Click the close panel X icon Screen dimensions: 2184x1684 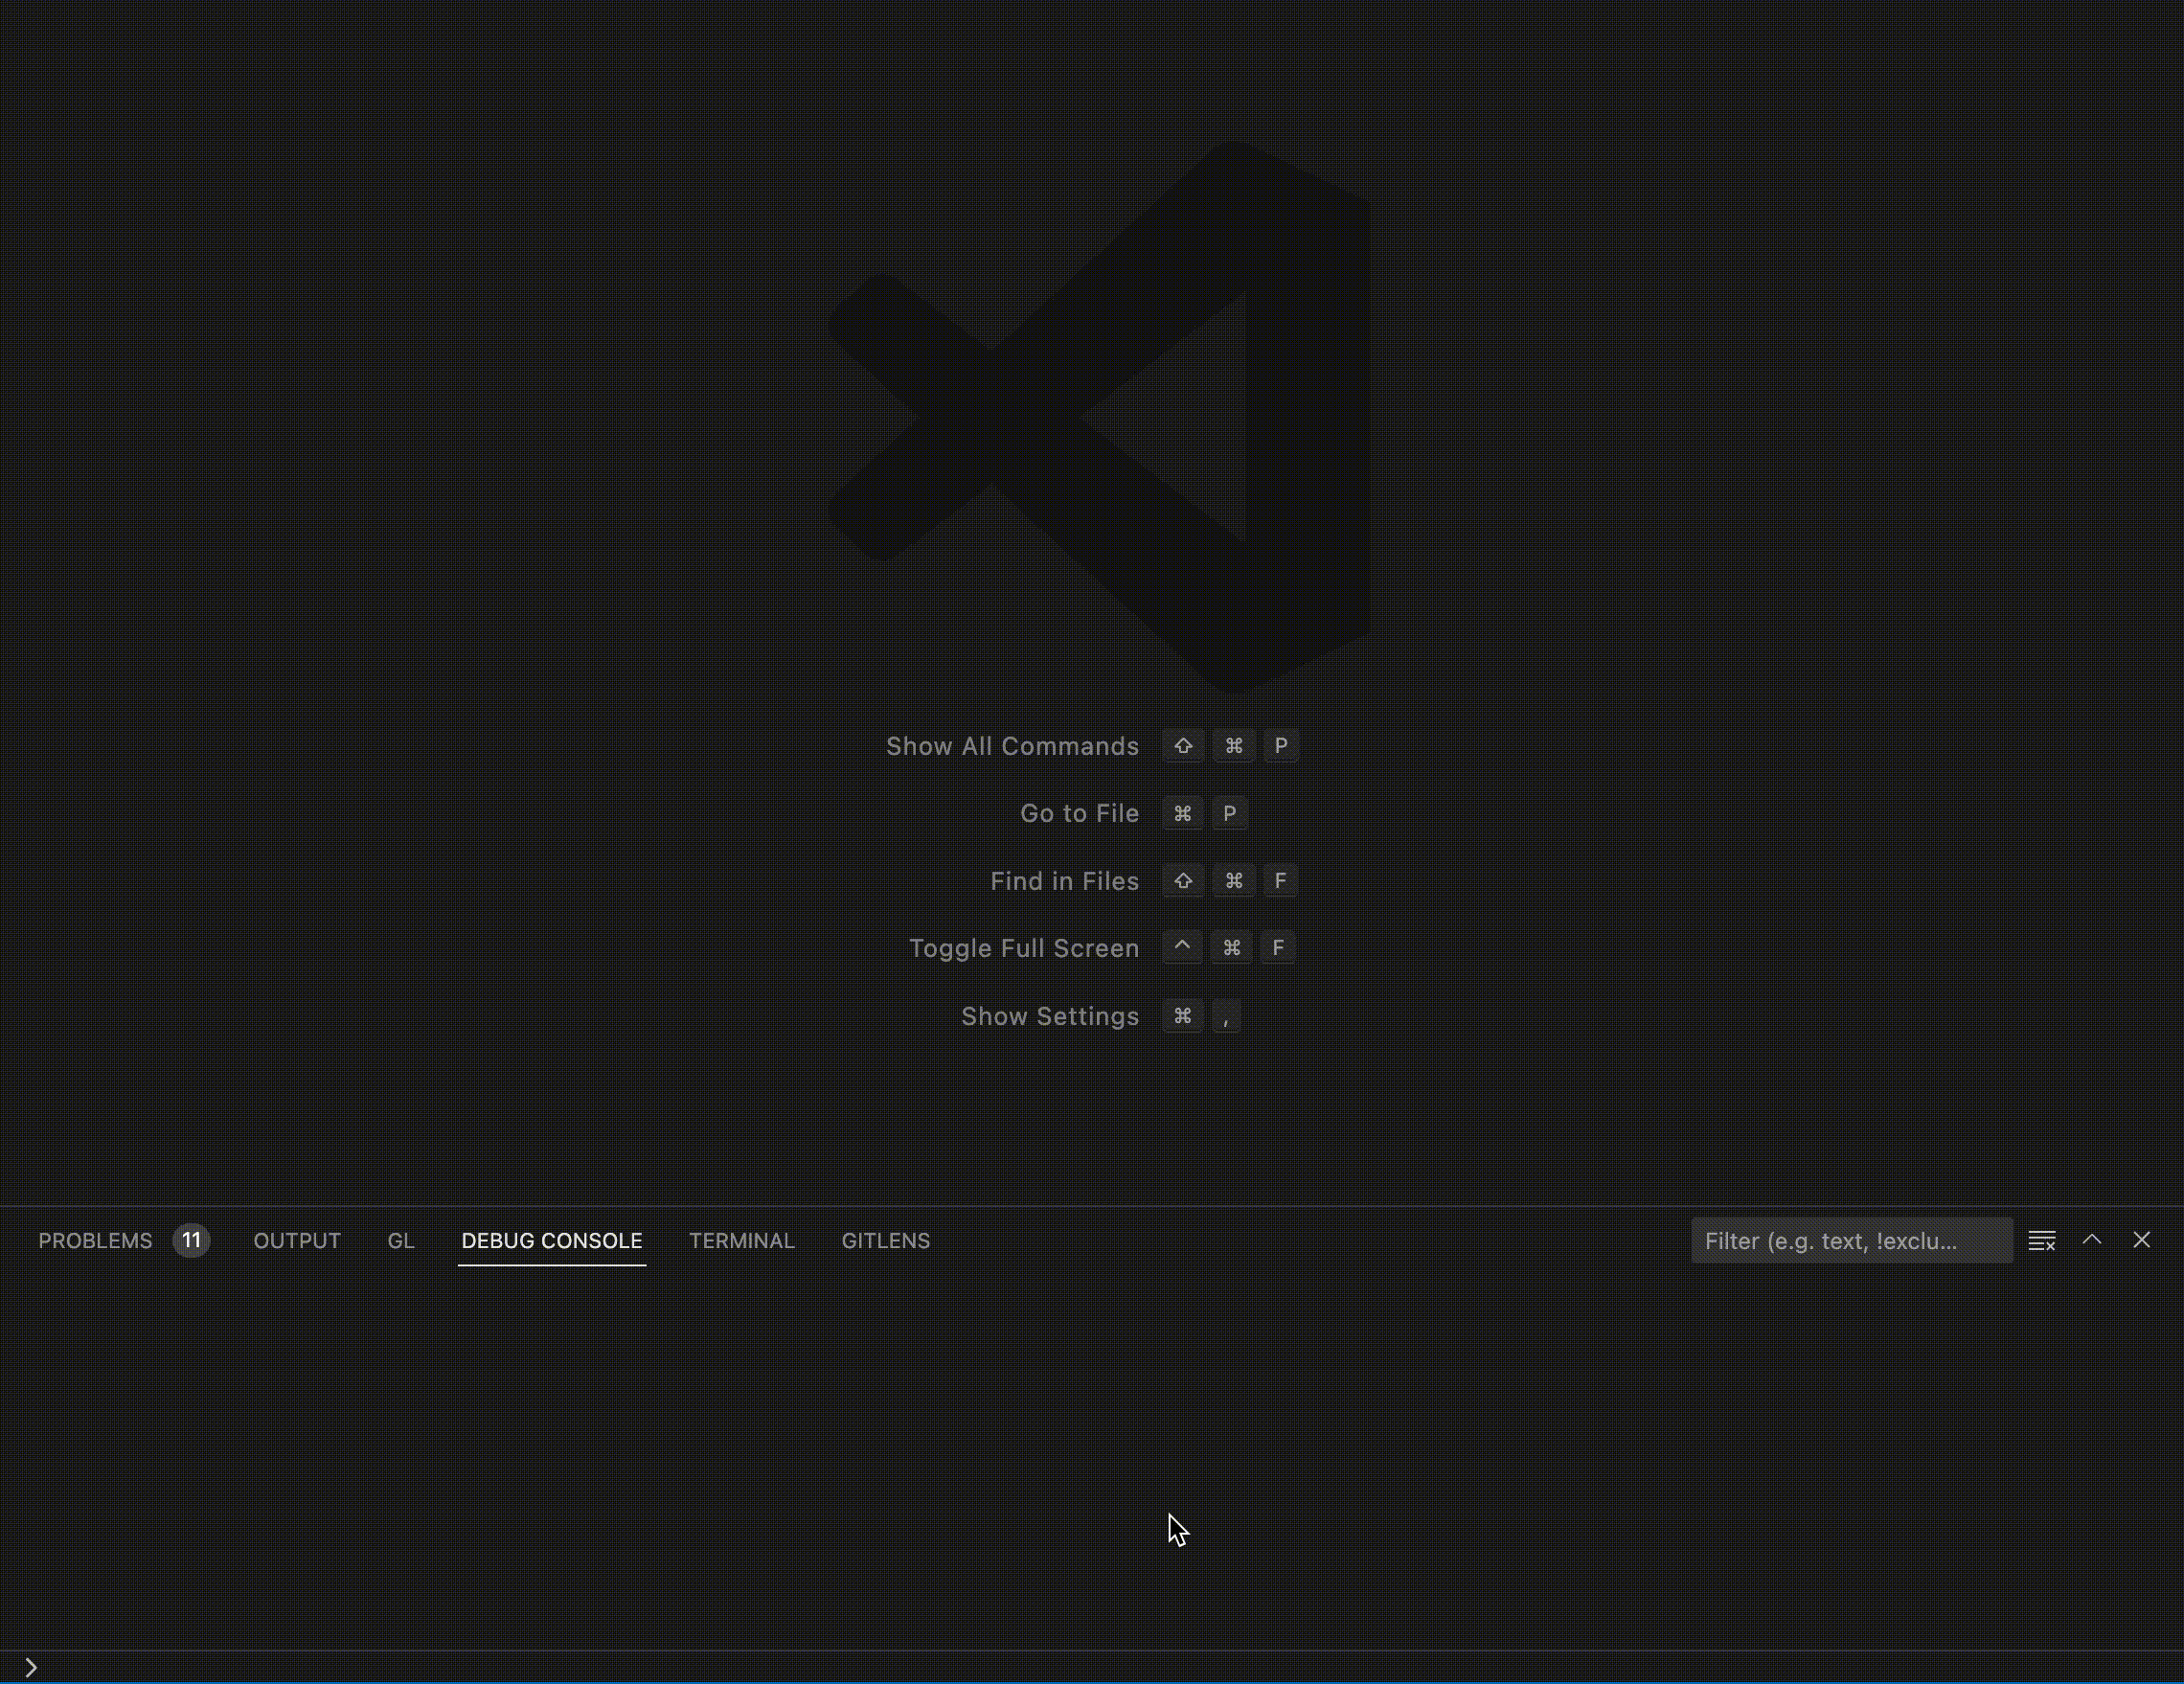2142,1240
